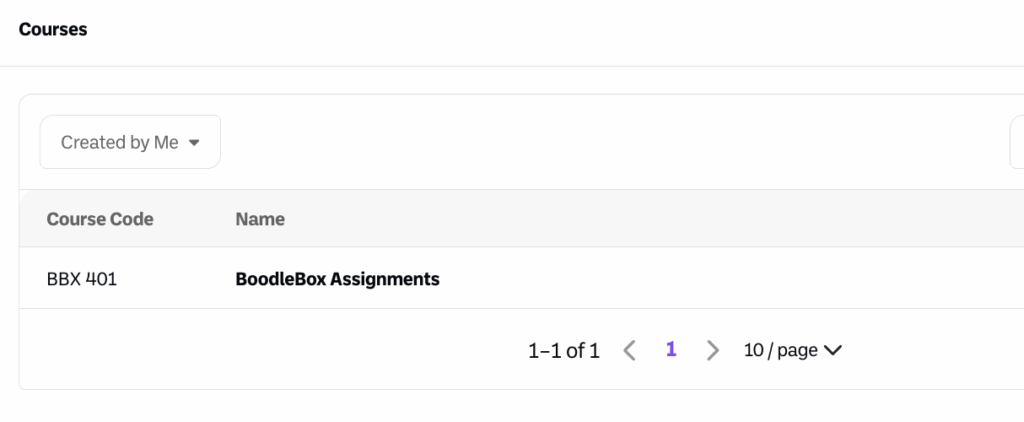The height and width of the screenshot is (422, 1024).
Task: Go to the next page using right chevron
Action: point(712,350)
